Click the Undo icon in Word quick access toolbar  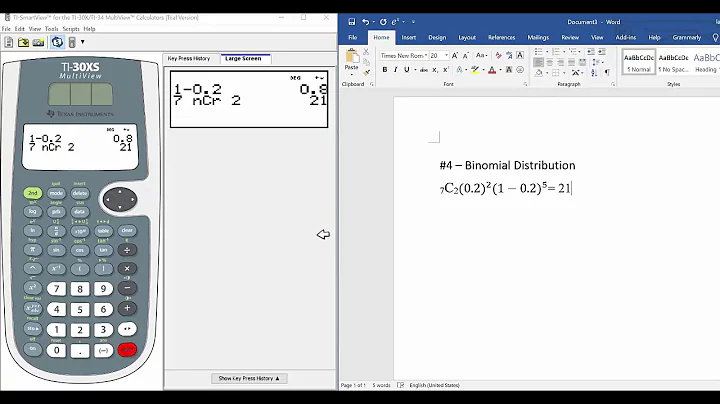click(366, 22)
